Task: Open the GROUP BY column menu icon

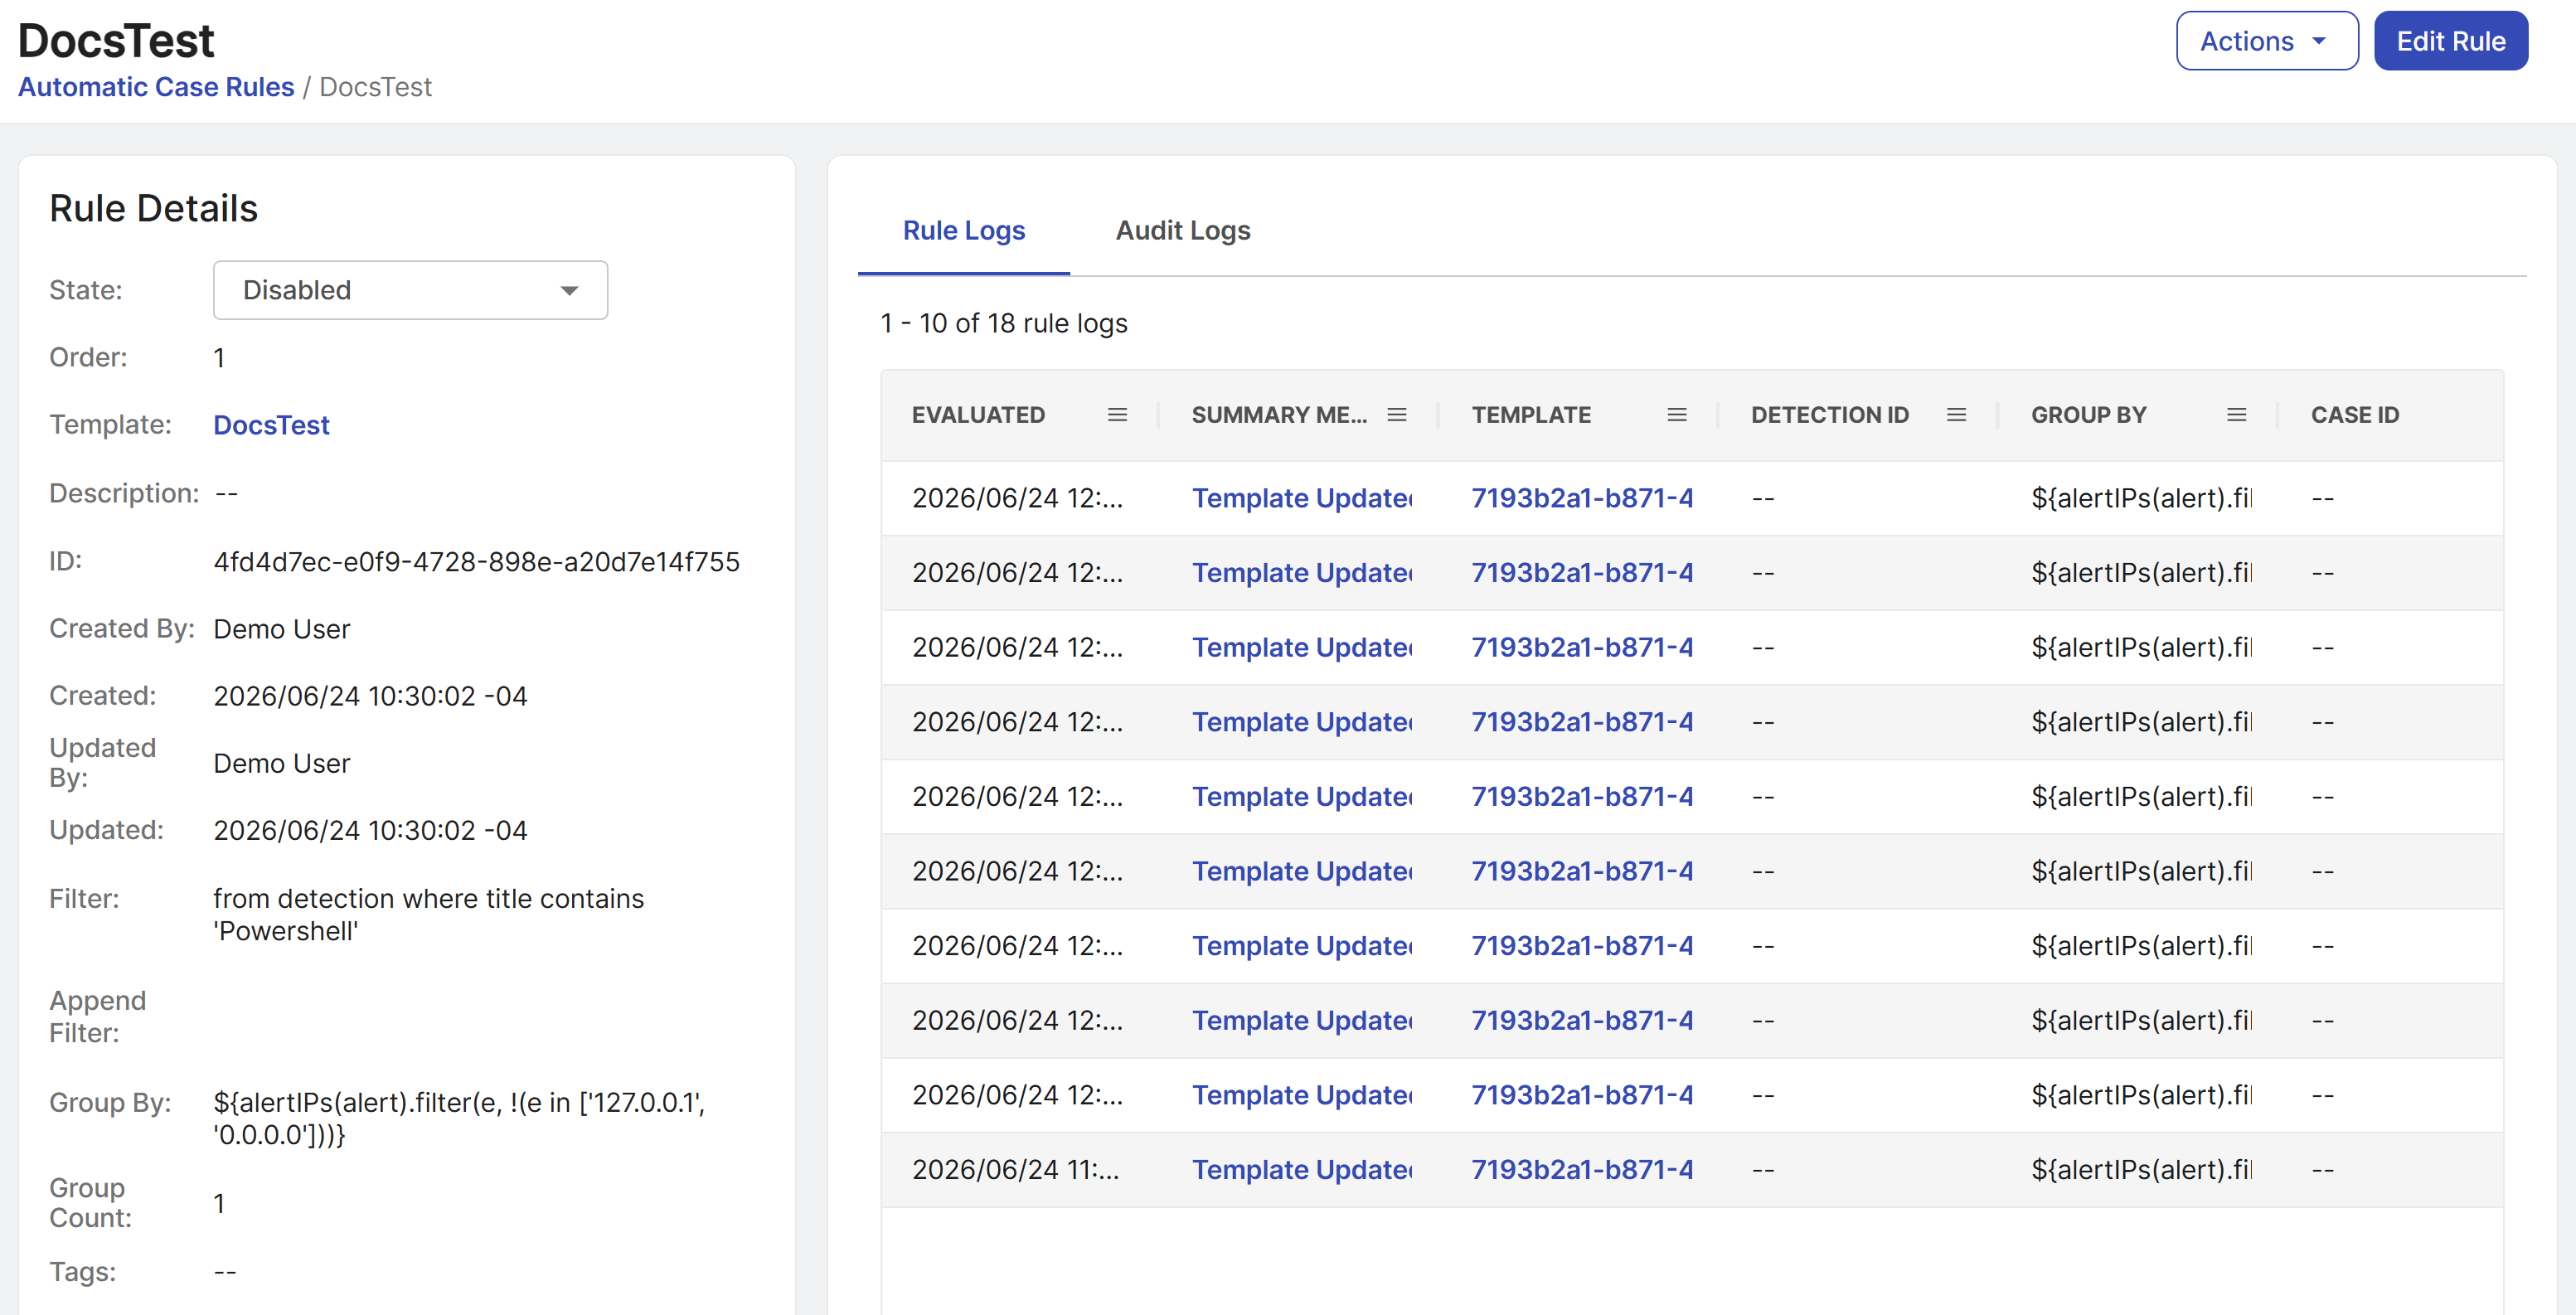Action: tap(2236, 415)
